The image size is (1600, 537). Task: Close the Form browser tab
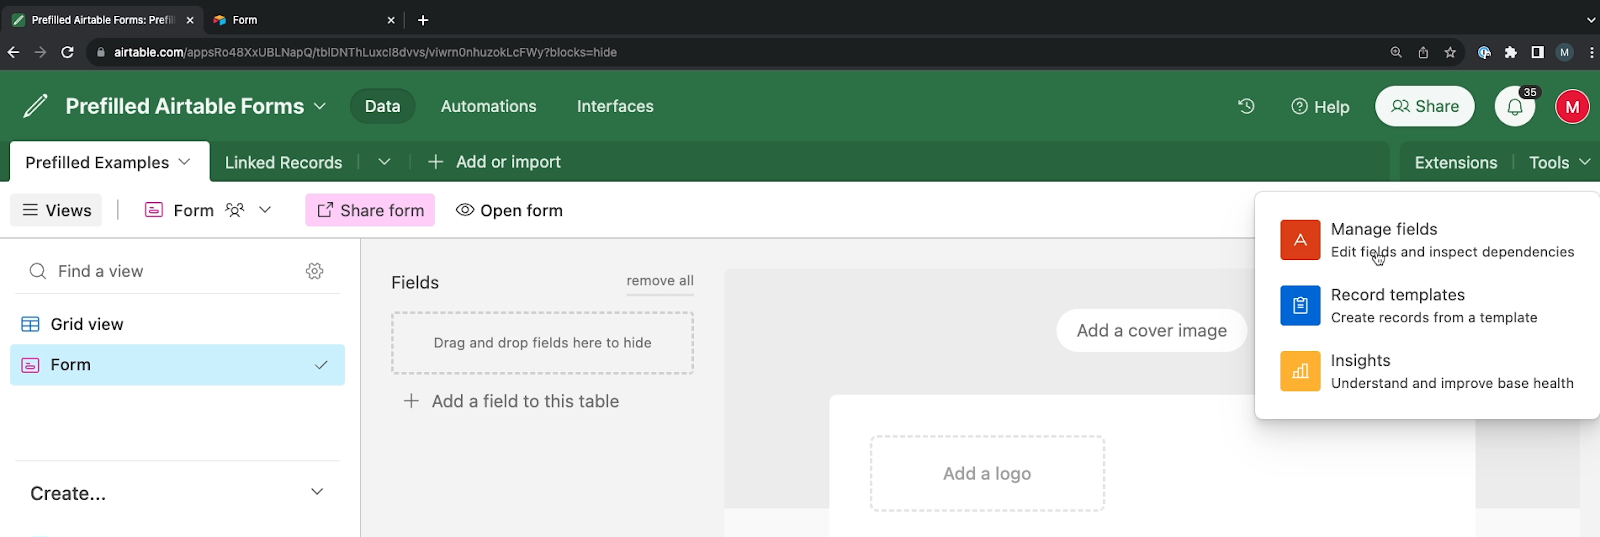pos(391,20)
